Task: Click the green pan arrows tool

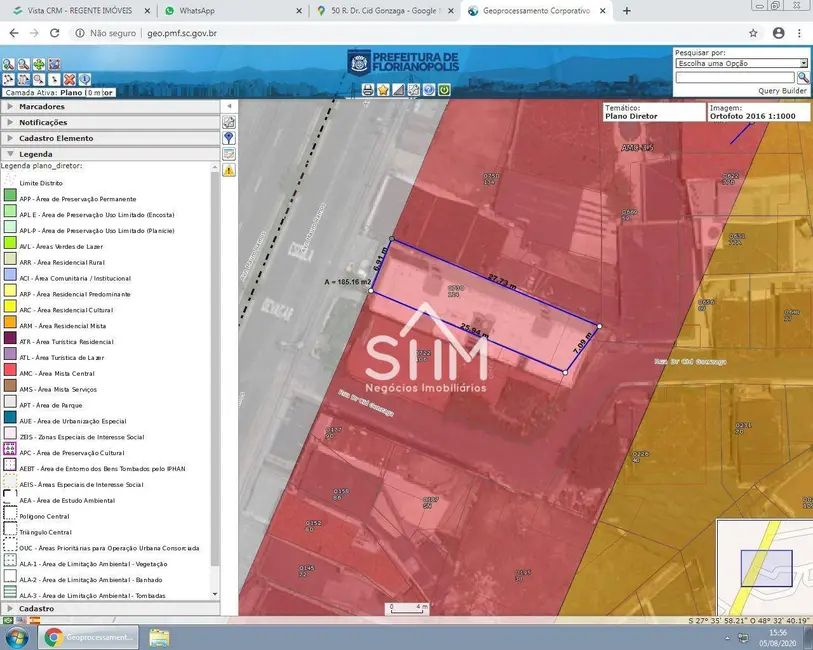Action: 39,65
